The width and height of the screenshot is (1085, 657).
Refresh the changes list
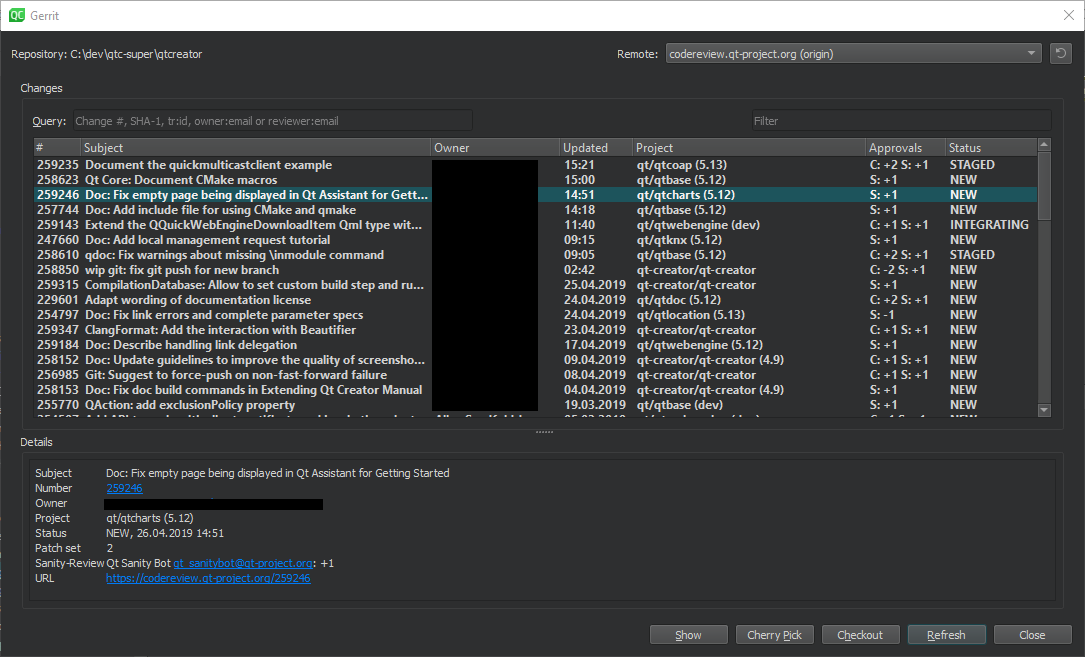(946, 635)
